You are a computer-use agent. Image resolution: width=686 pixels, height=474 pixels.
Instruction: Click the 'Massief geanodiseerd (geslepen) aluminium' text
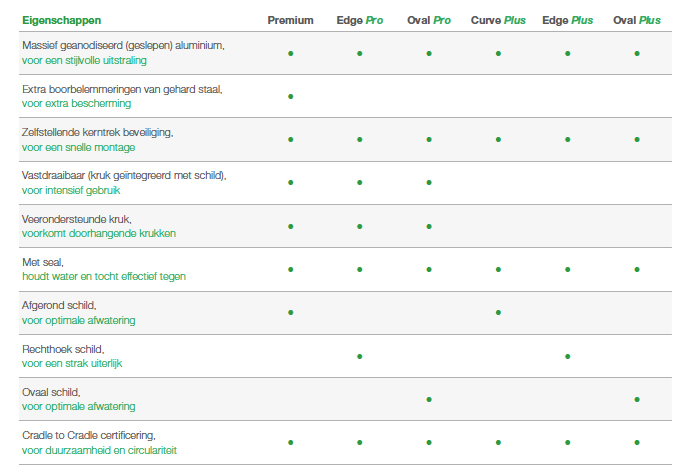pyautogui.click(x=122, y=46)
